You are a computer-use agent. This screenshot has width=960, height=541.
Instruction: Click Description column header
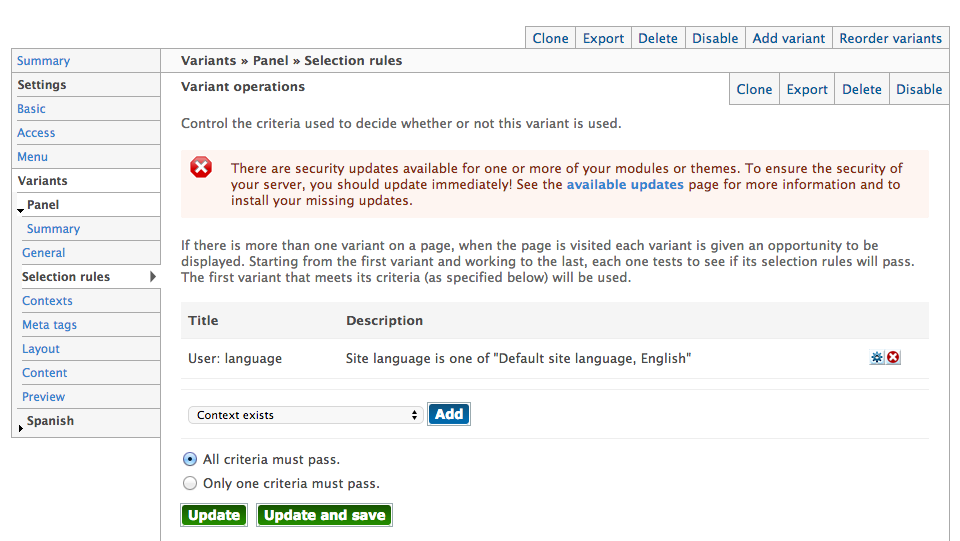(x=384, y=321)
